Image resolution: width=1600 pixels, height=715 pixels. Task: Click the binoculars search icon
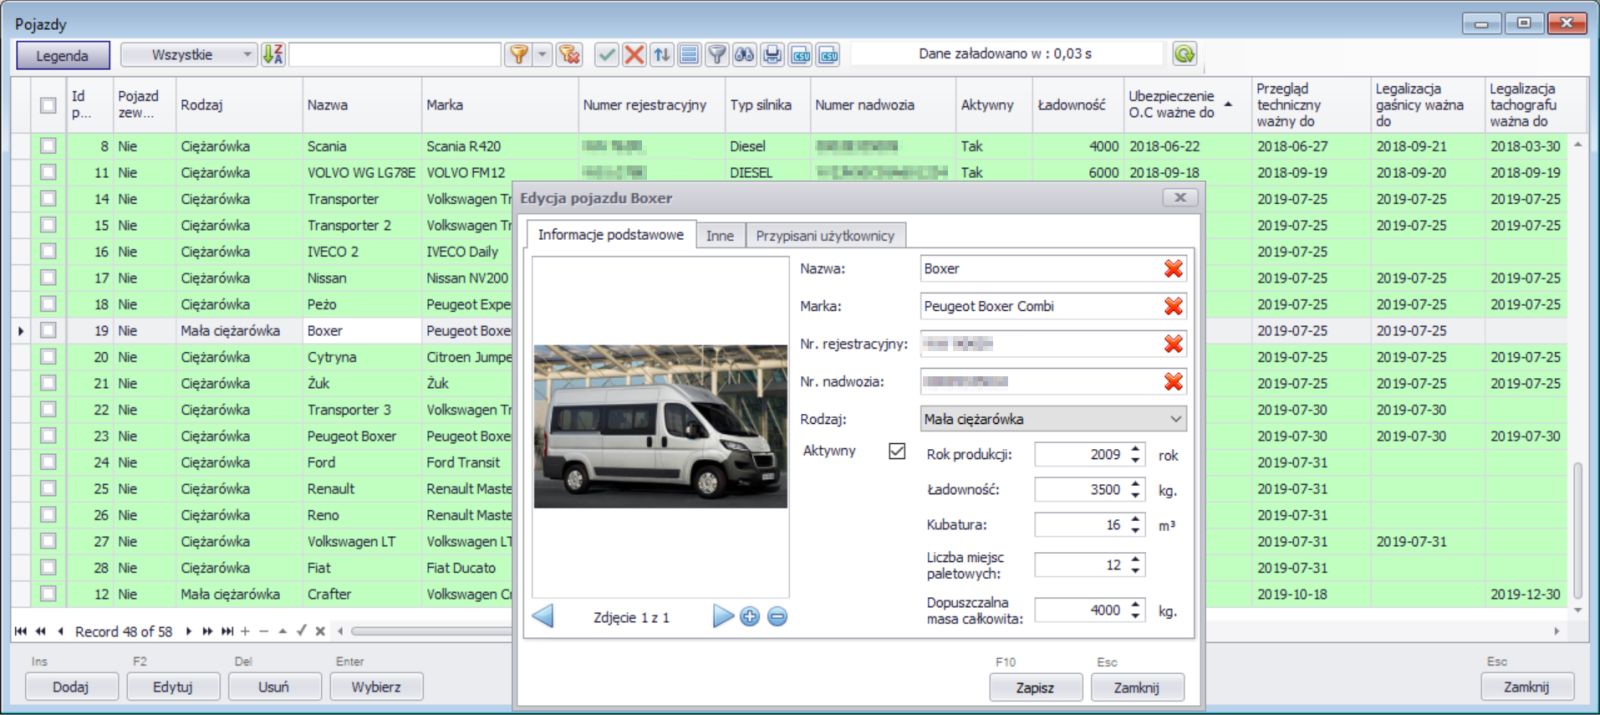click(744, 55)
